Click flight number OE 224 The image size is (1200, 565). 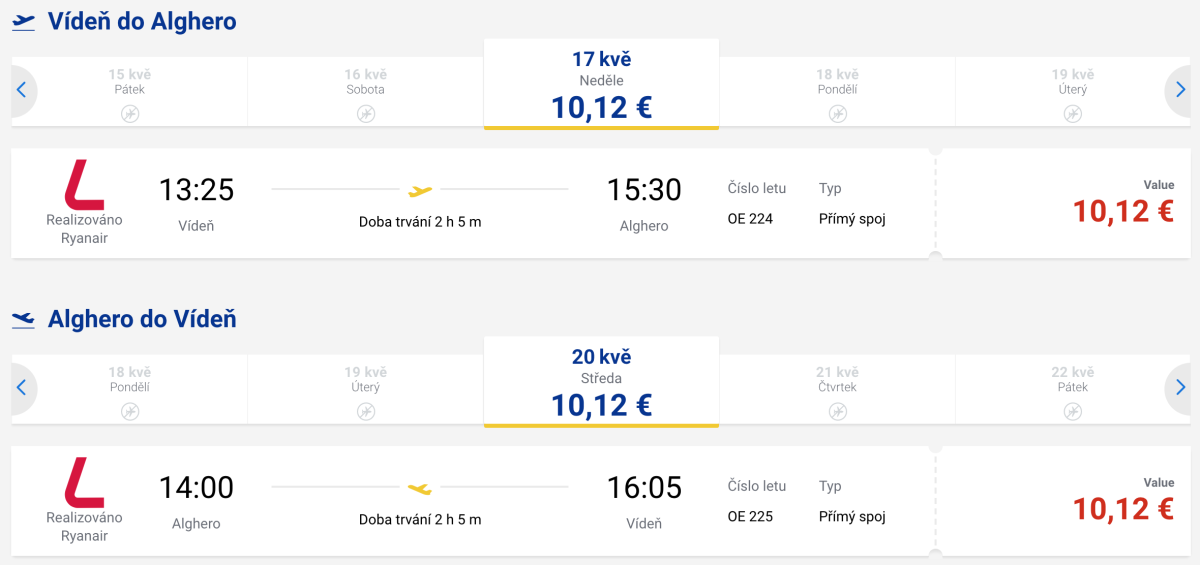pyautogui.click(x=750, y=219)
